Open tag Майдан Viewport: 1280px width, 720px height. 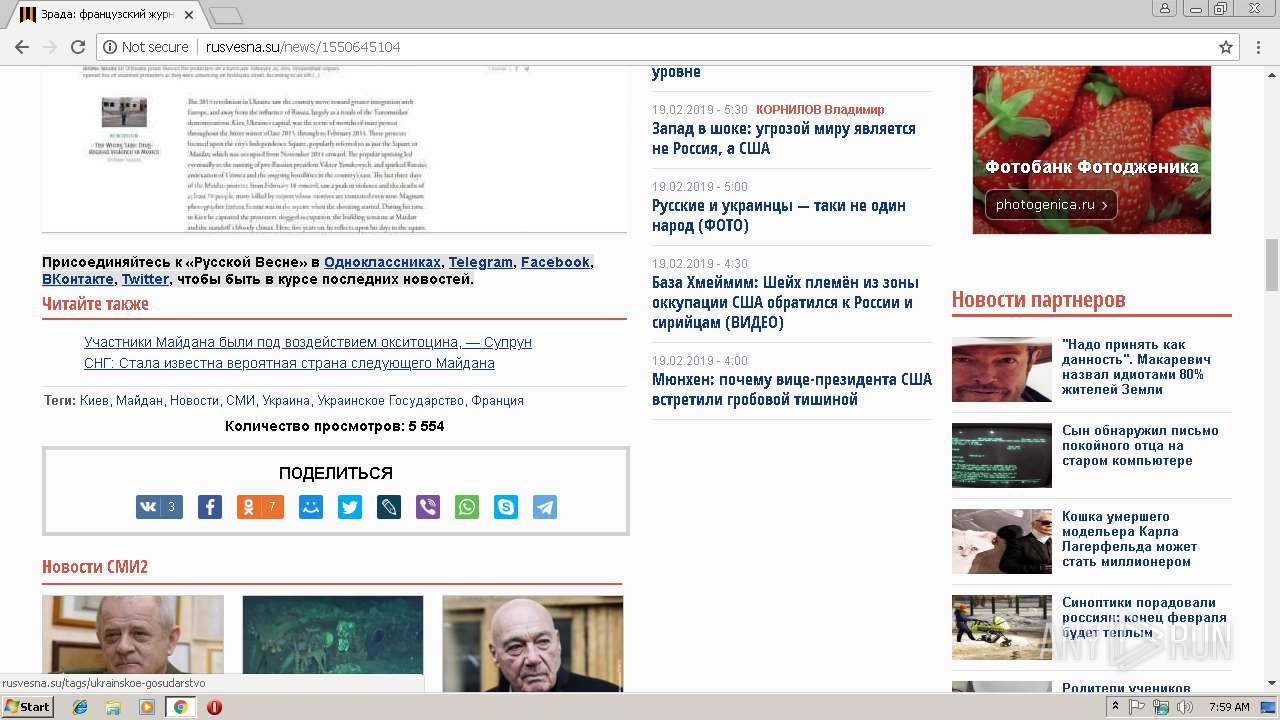coord(139,400)
